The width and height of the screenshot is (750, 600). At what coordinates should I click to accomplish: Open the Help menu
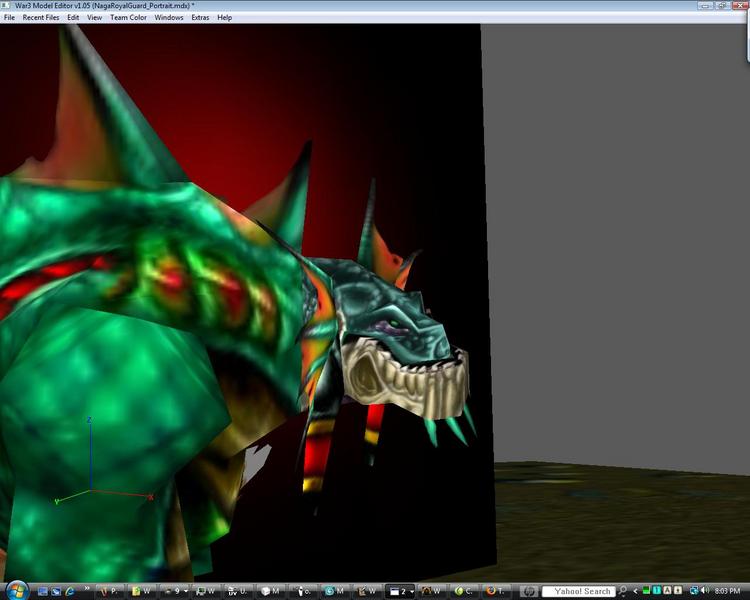(224, 18)
